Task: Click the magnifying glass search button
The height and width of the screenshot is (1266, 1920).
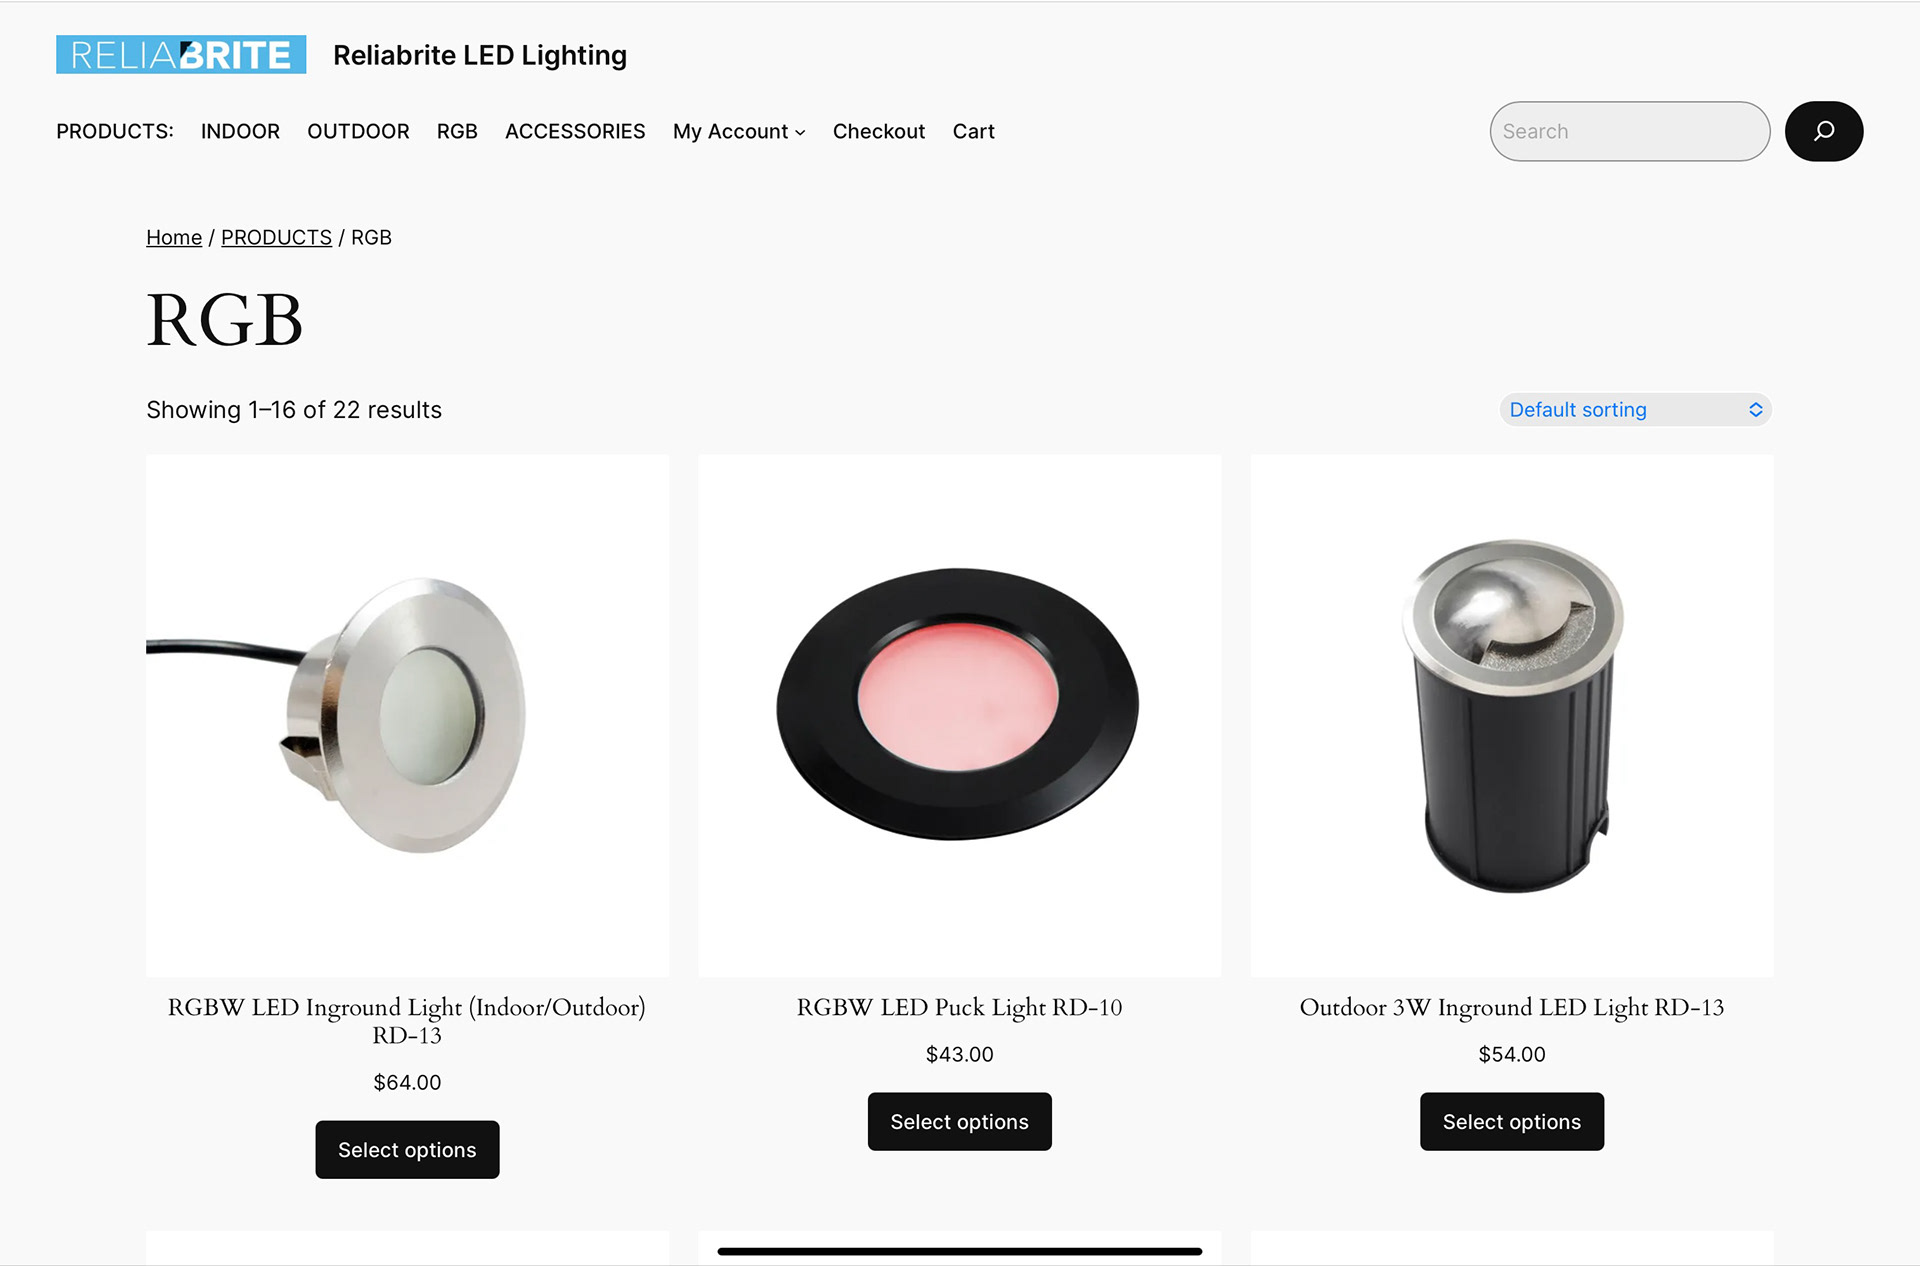Action: point(1823,131)
